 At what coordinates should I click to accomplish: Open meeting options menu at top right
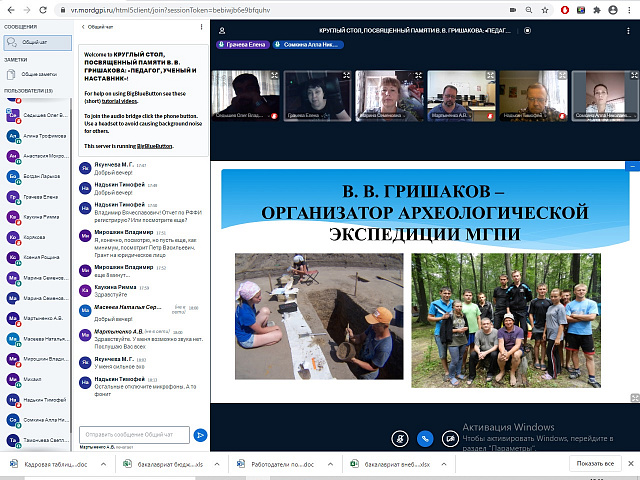pyautogui.click(x=628, y=31)
